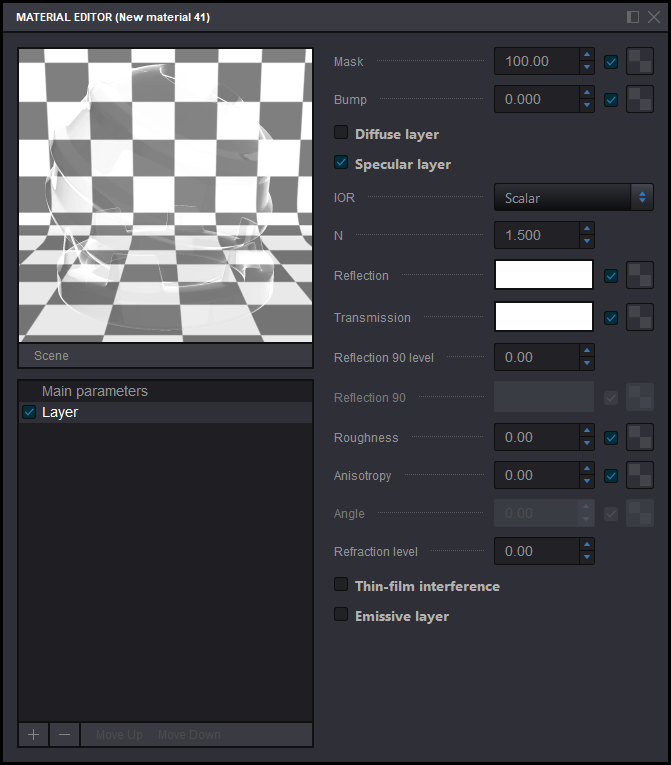Screen dimensions: 671x765
Task: Disable the Specular layer checkbox
Action: click(x=341, y=163)
